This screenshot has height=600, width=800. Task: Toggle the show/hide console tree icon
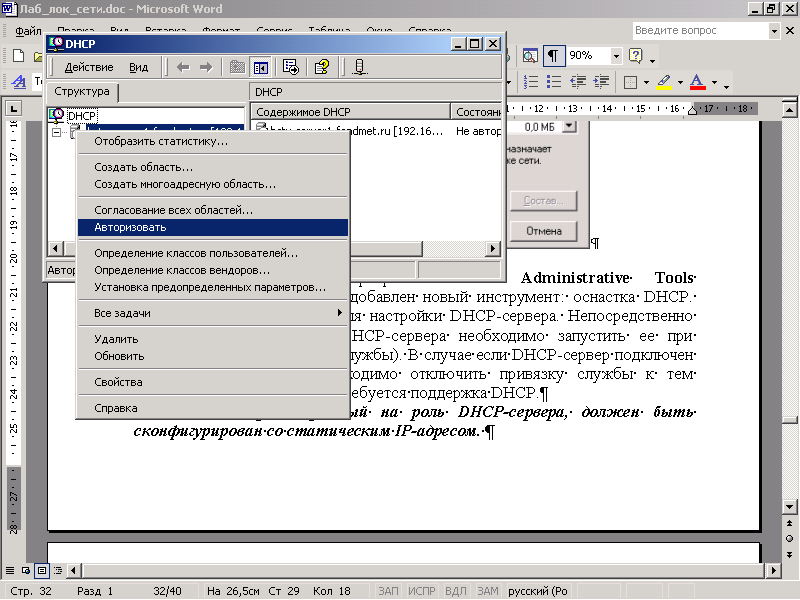pos(261,67)
